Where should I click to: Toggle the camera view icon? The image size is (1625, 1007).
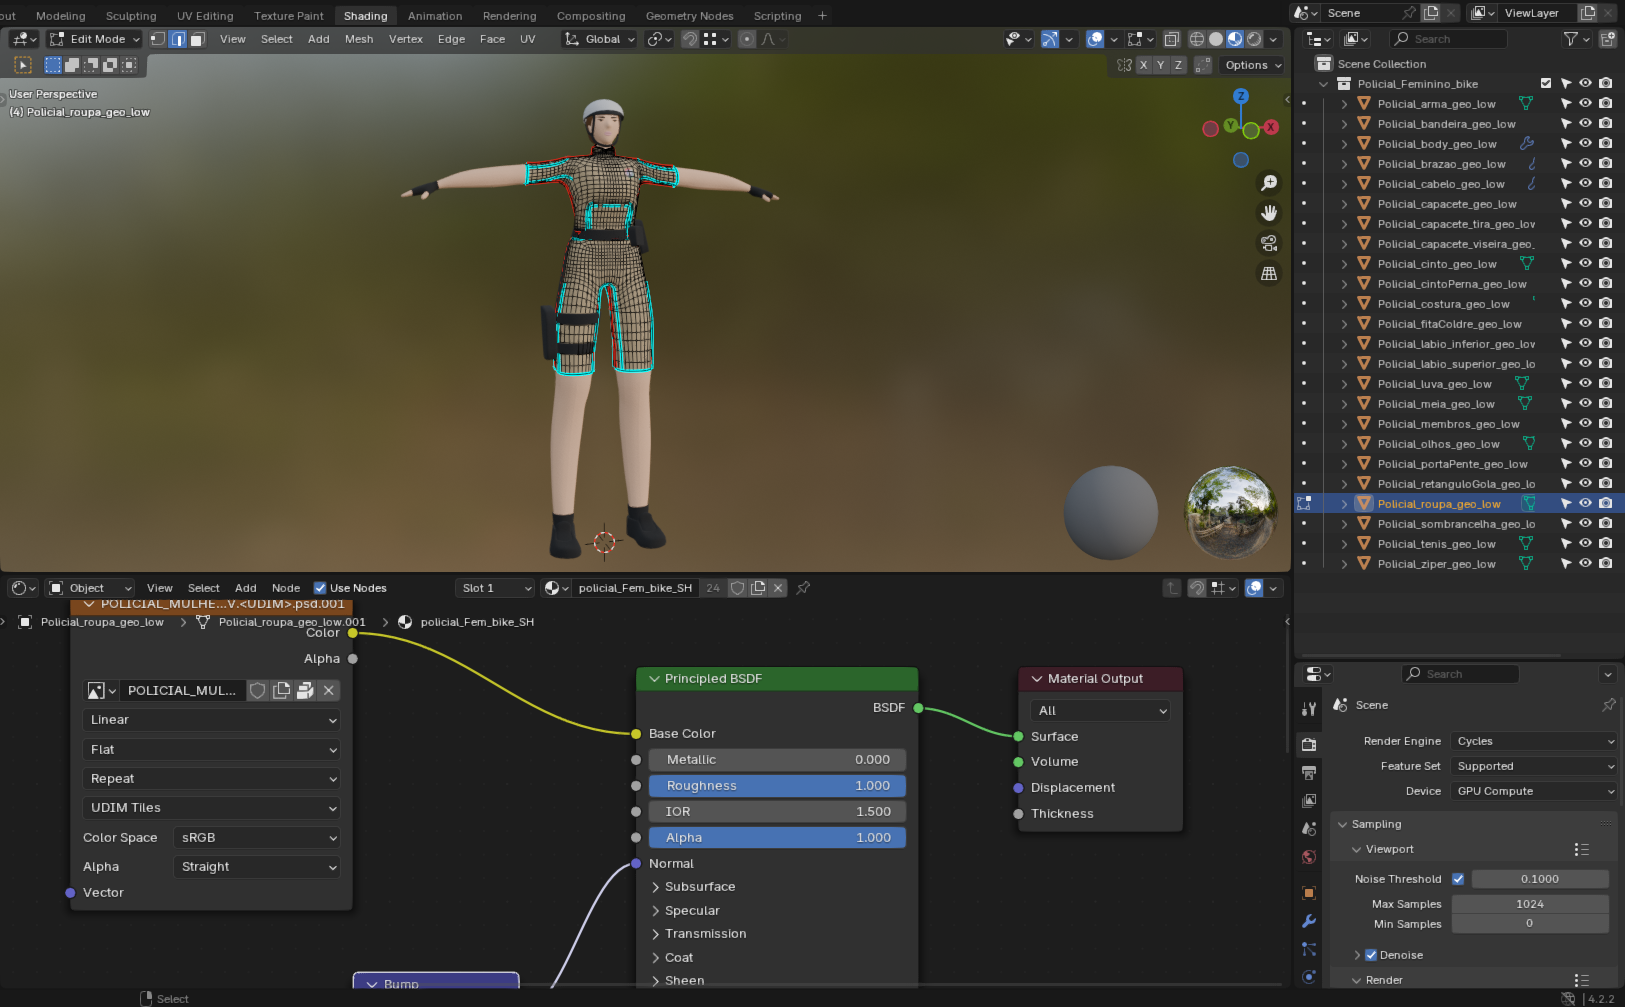click(1269, 243)
